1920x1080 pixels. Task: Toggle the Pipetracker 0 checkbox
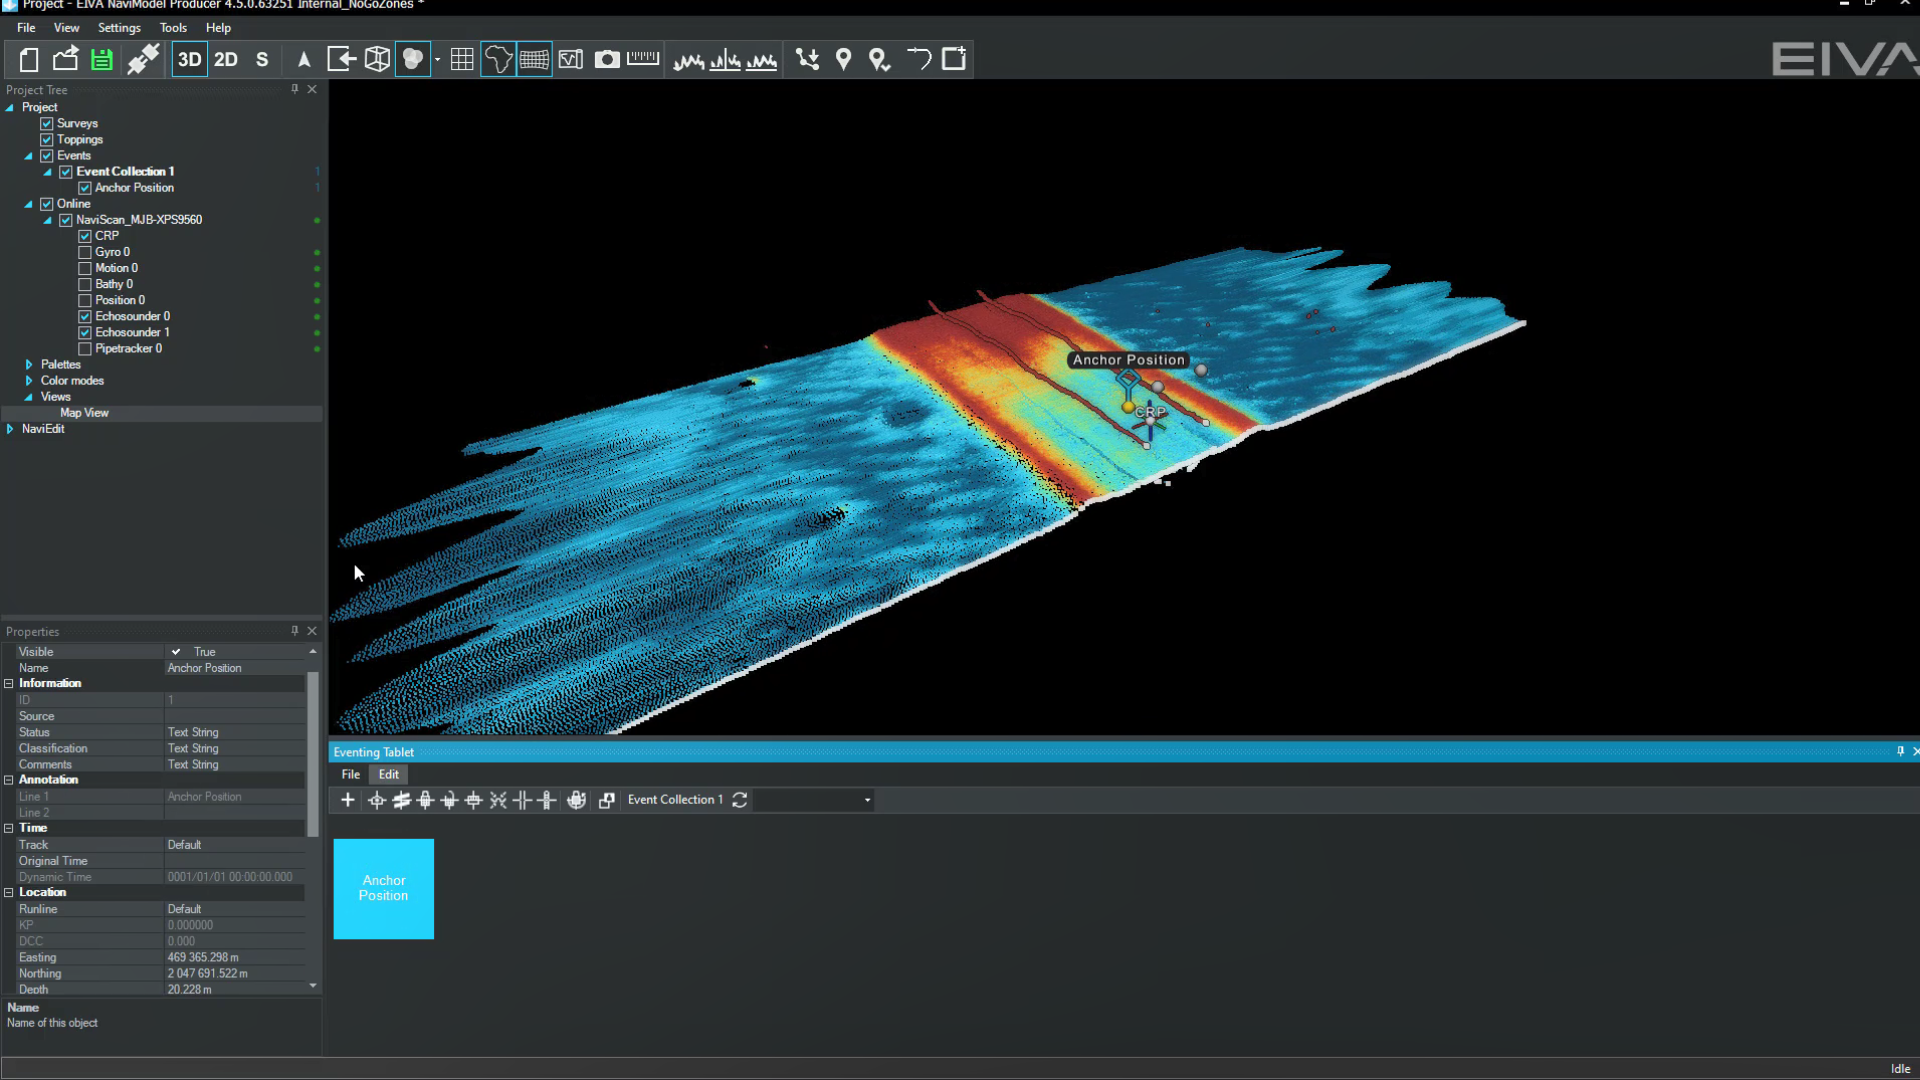pyautogui.click(x=85, y=349)
